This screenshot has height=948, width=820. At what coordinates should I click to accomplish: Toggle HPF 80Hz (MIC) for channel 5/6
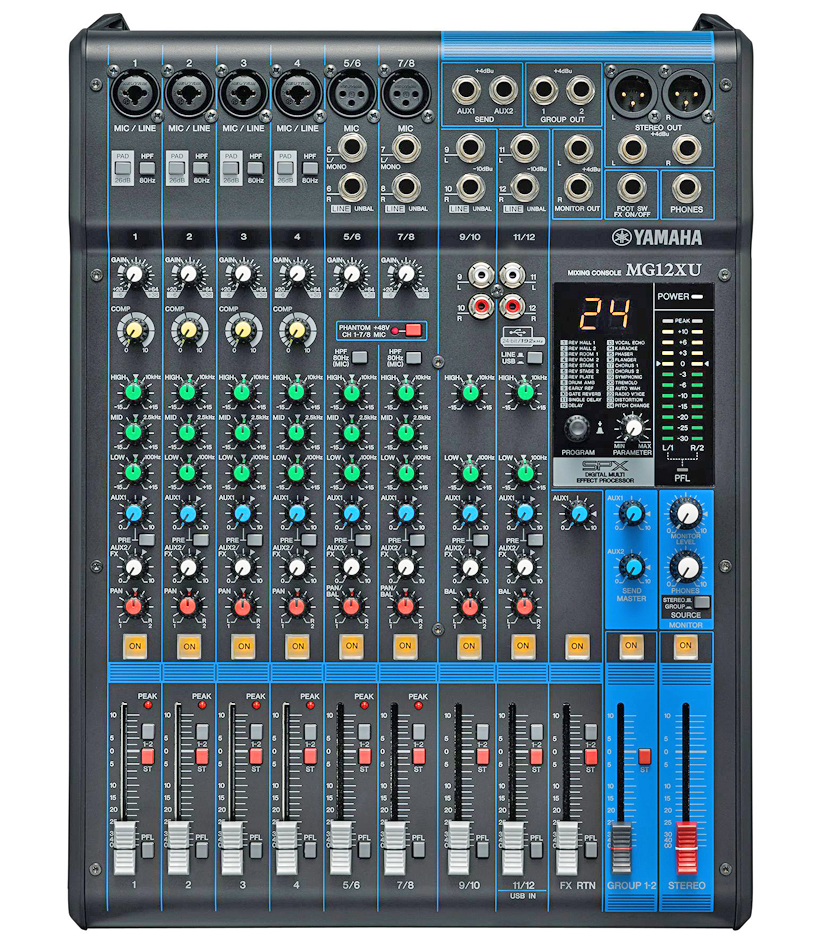(x=359, y=357)
